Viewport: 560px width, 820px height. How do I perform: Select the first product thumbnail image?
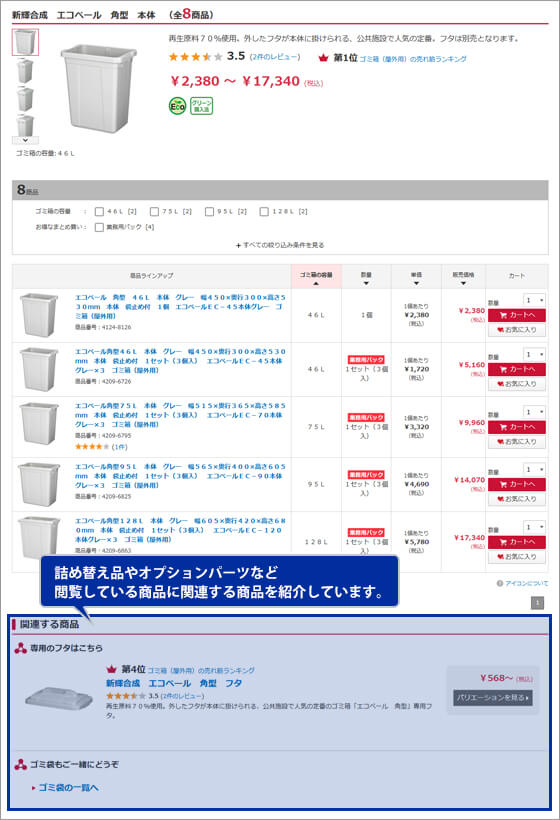25,42
